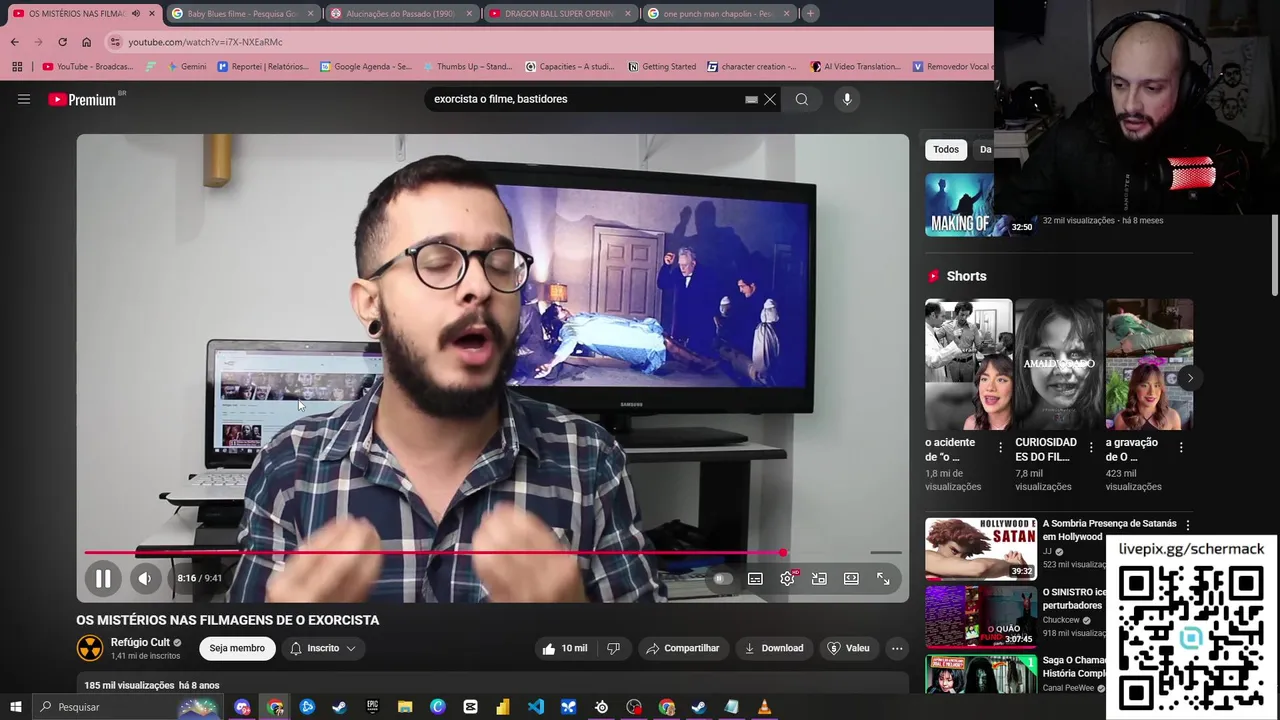Image resolution: width=1280 pixels, height=720 pixels.
Task: Click the 8:16 / 9:41 time display
Action: (200, 578)
